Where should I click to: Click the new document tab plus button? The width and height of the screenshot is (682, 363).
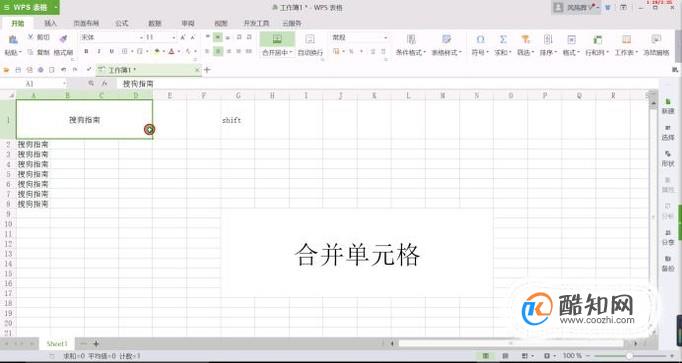207,70
